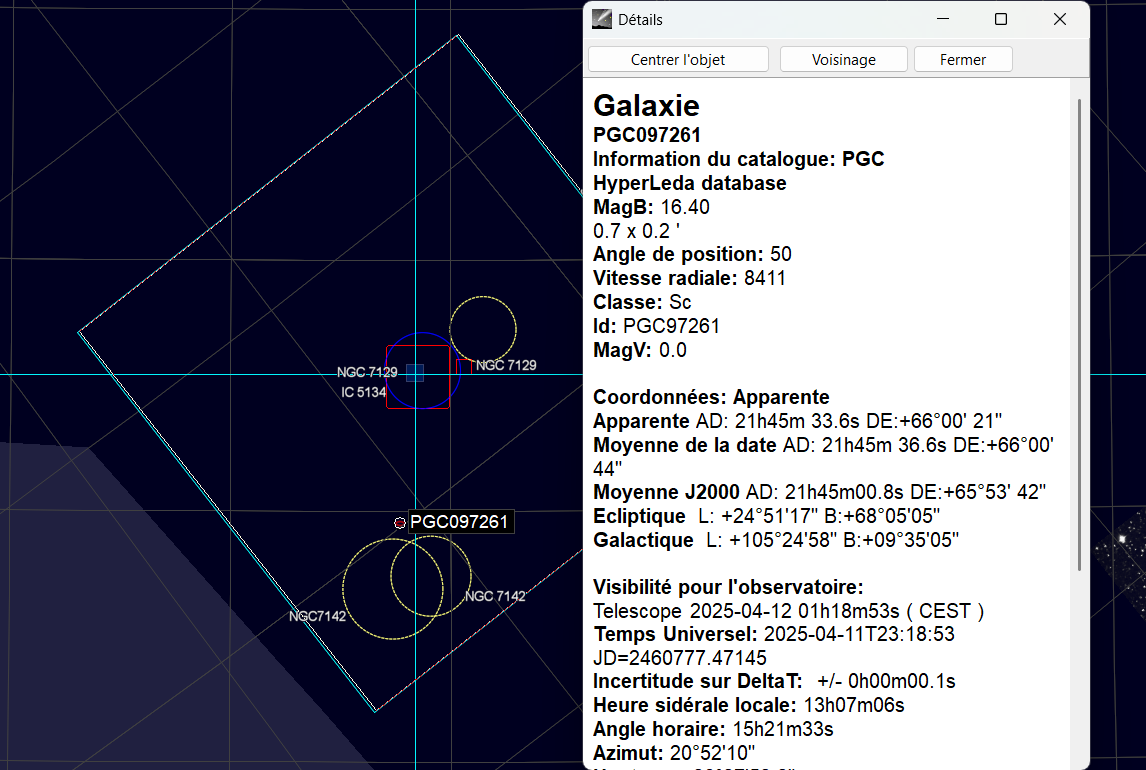The height and width of the screenshot is (770, 1146).
Task: Click the Centrer l'objet button
Action: tap(678, 59)
